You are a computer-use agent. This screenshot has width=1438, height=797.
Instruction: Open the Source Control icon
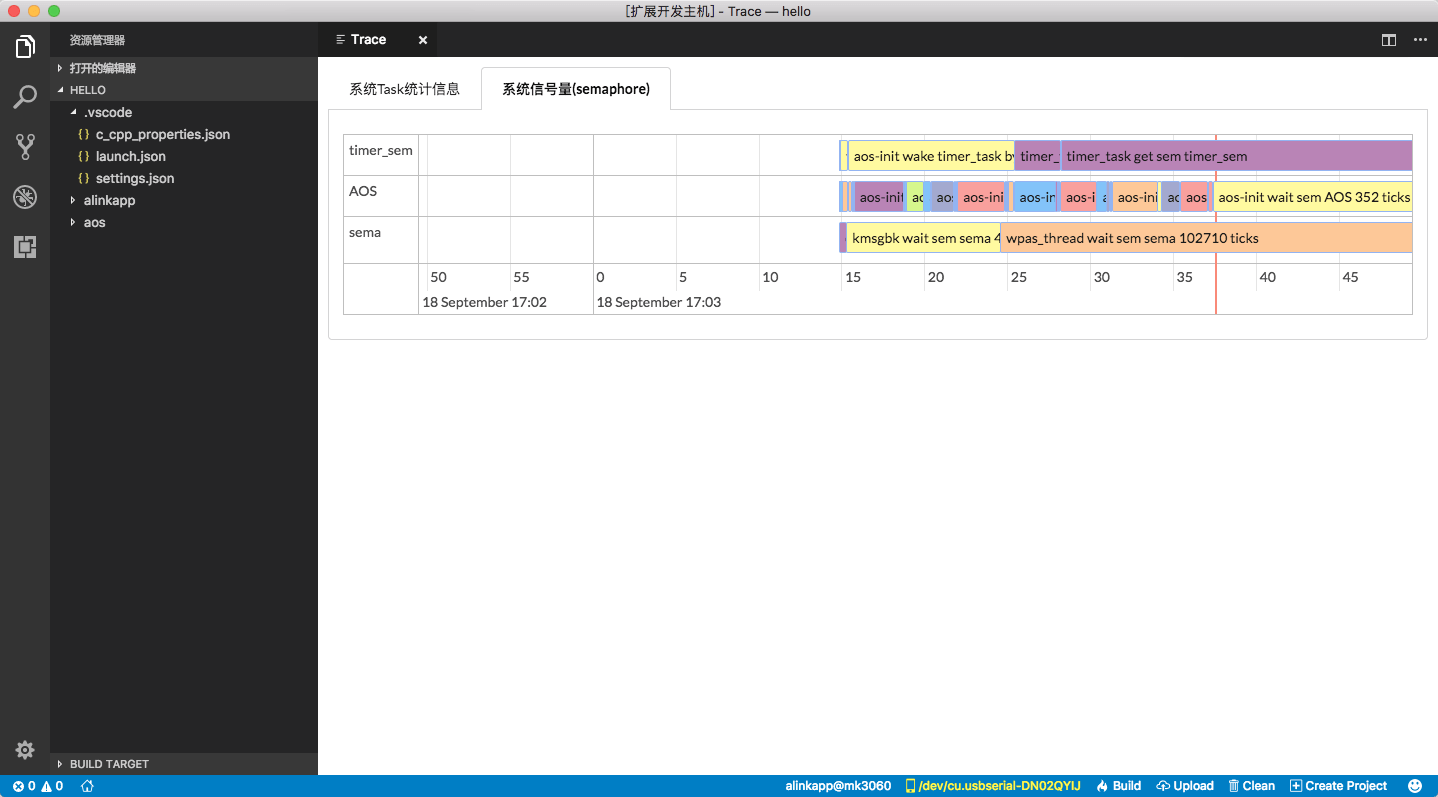[25, 147]
